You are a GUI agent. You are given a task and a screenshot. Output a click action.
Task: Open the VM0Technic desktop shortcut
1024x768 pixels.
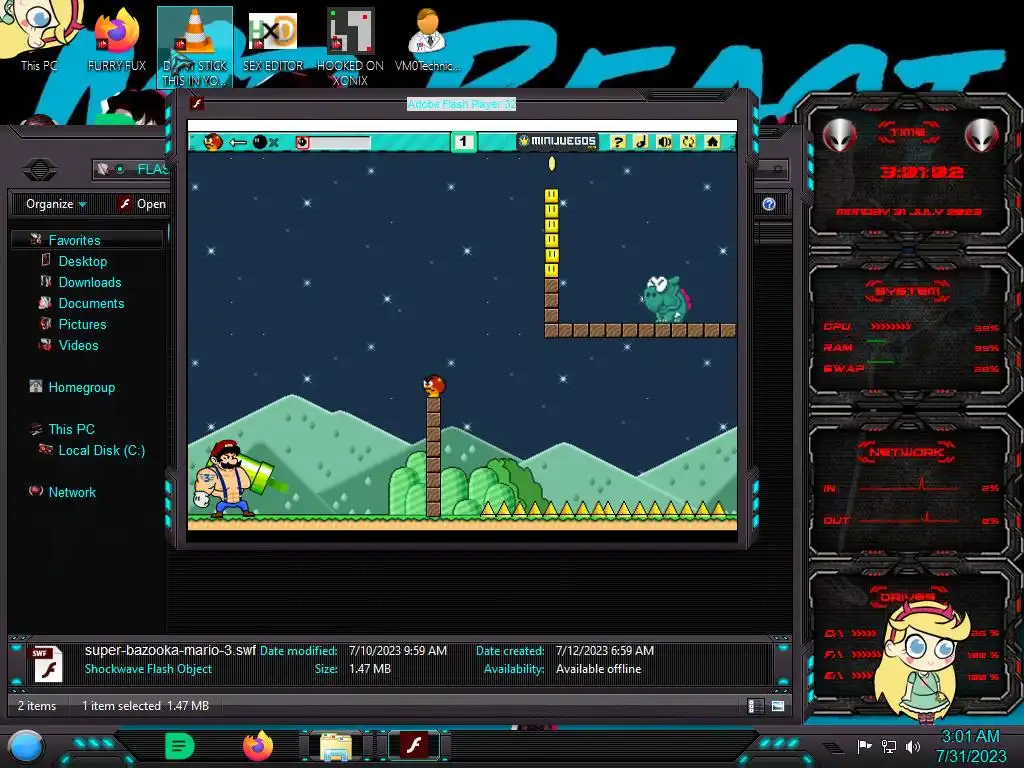[427, 39]
